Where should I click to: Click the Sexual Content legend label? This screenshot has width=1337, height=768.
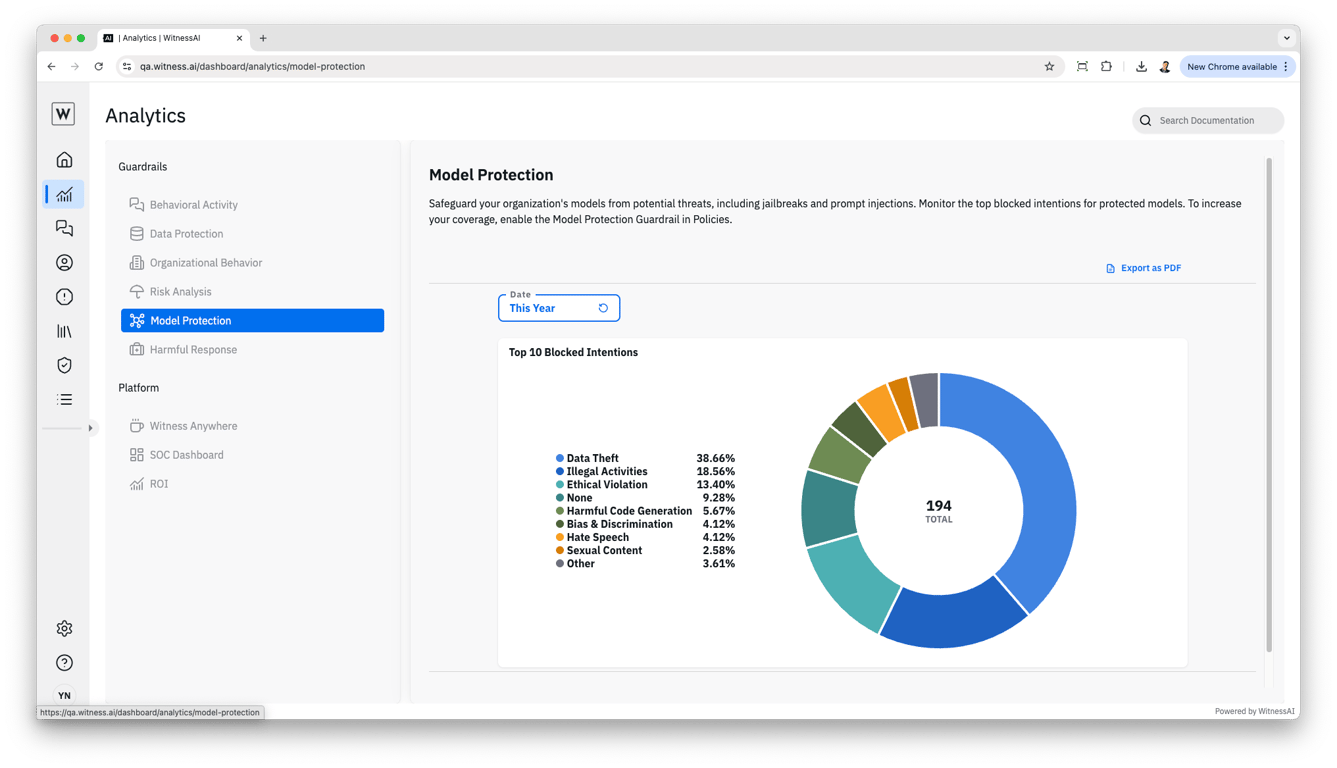(604, 550)
